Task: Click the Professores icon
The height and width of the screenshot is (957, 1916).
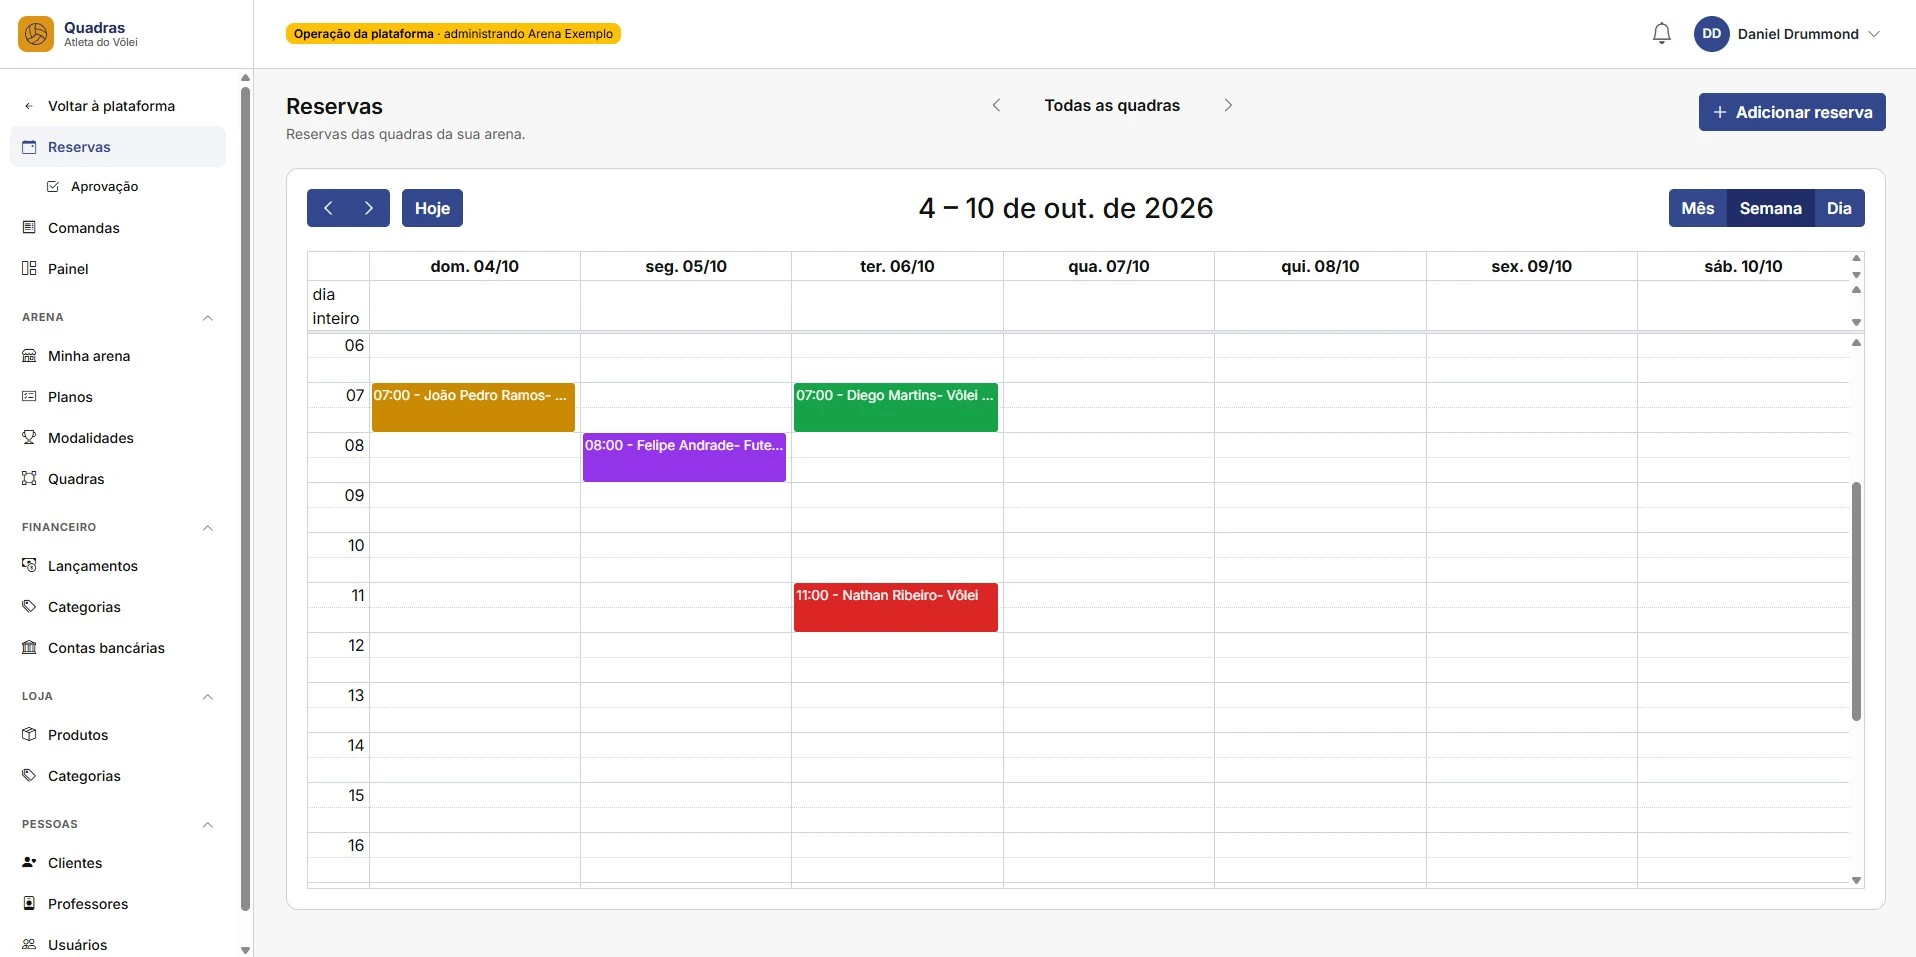Action: click(29, 904)
